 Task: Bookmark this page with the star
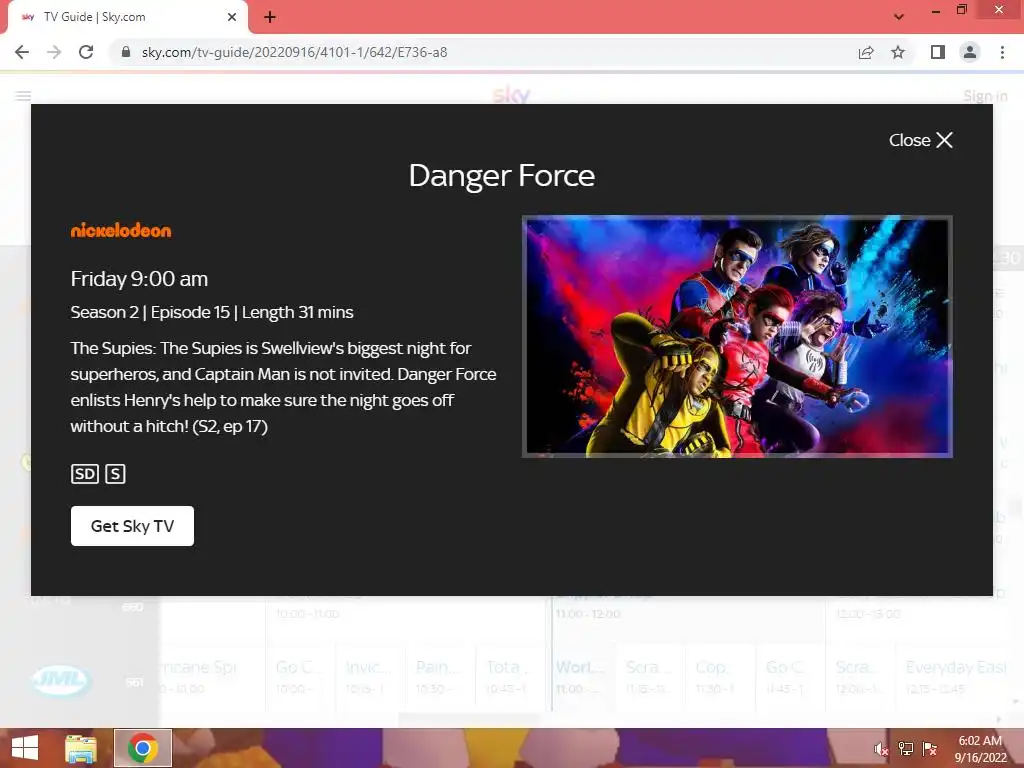click(898, 52)
